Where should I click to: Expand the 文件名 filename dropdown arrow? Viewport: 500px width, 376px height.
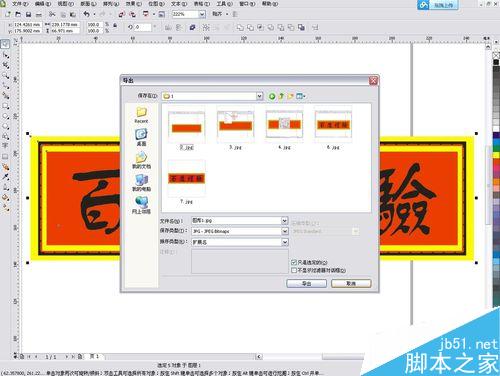(285, 221)
